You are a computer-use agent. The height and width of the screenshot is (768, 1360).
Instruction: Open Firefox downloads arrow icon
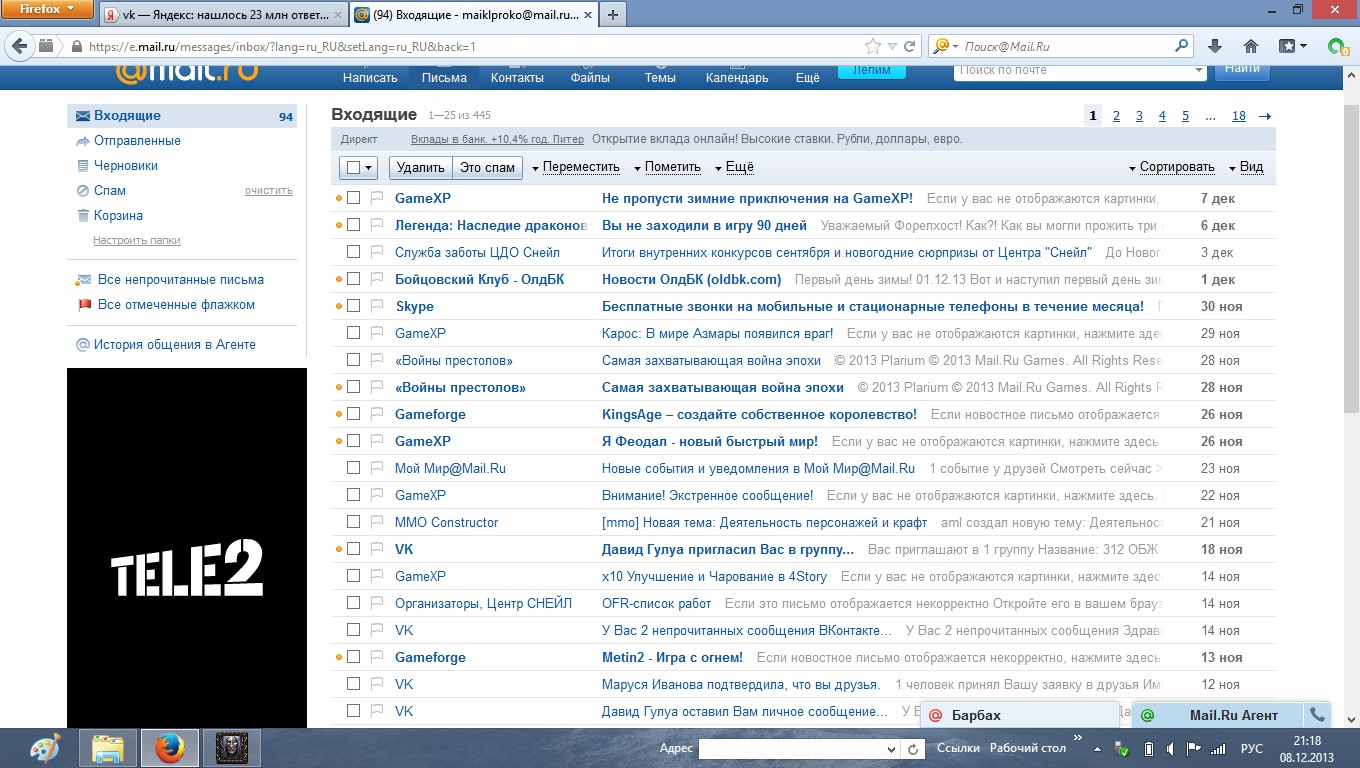click(x=1215, y=46)
